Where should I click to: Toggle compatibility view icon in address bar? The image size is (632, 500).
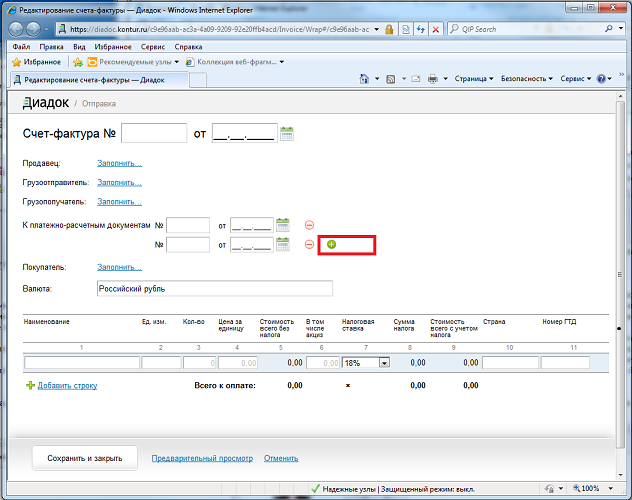pyautogui.click(x=406, y=29)
